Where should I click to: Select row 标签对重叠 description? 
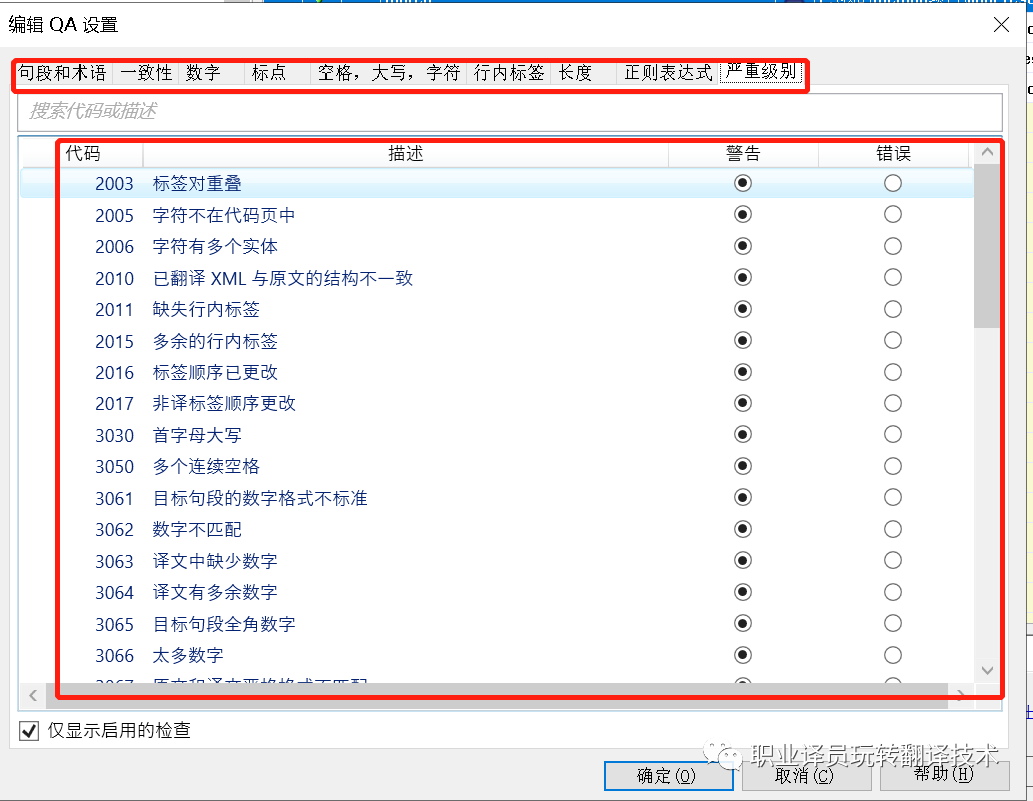click(x=197, y=184)
